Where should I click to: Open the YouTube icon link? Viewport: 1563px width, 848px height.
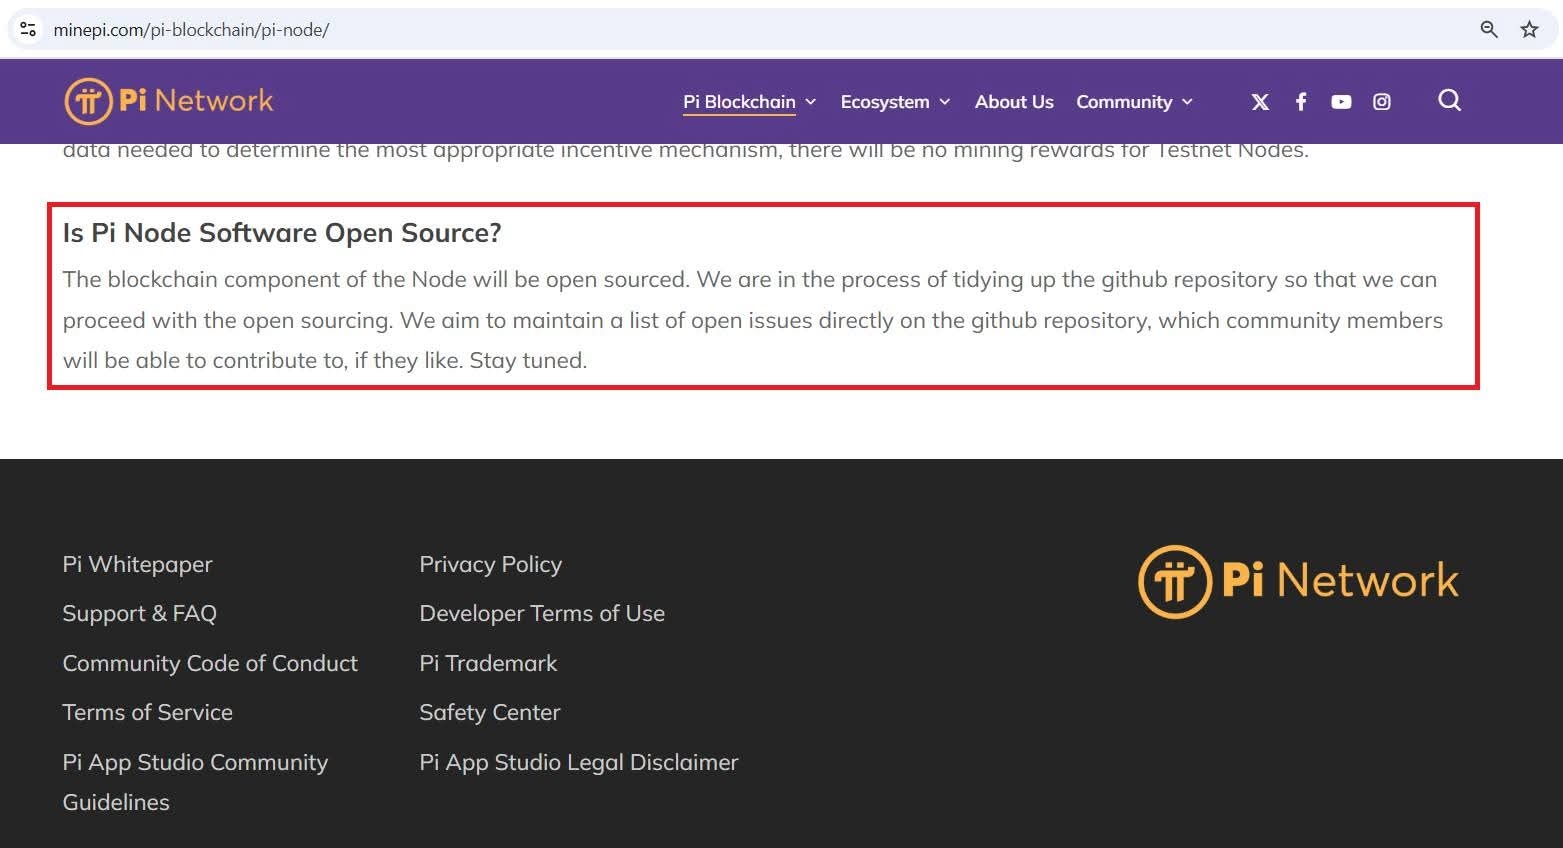pyautogui.click(x=1341, y=102)
